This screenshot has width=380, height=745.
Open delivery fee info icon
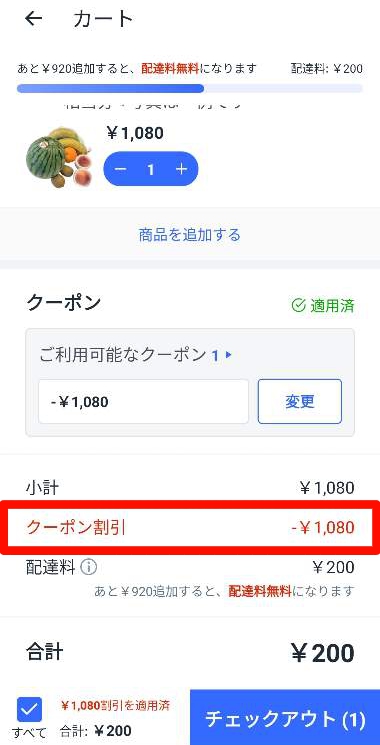pyautogui.click(x=89, y=567)
